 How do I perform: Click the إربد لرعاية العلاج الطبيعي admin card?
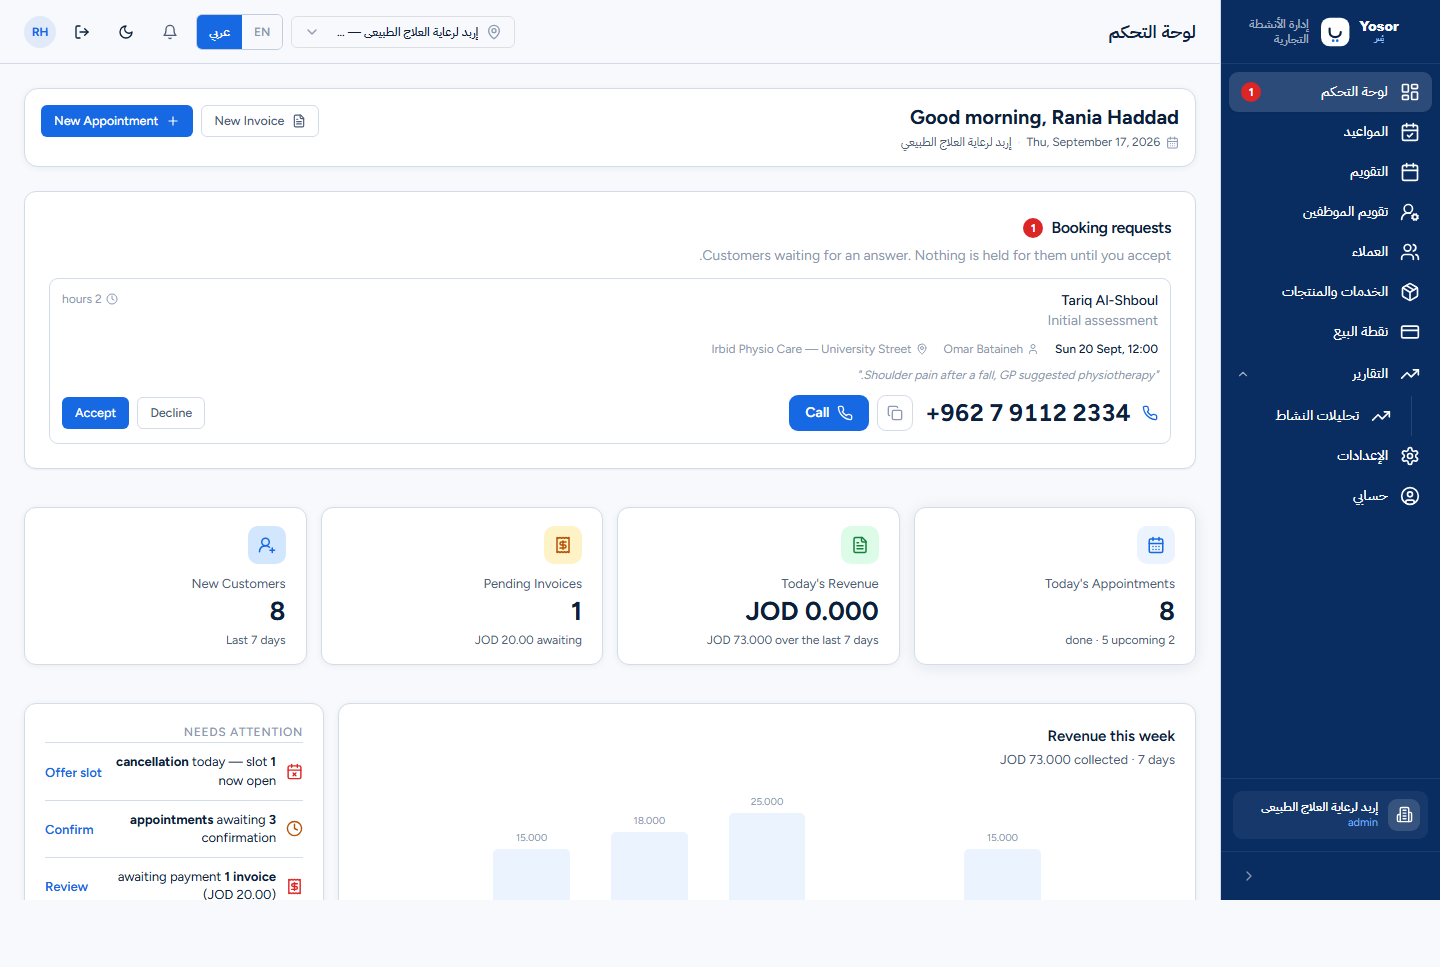pyautogui.click(x=1330, y=815)
